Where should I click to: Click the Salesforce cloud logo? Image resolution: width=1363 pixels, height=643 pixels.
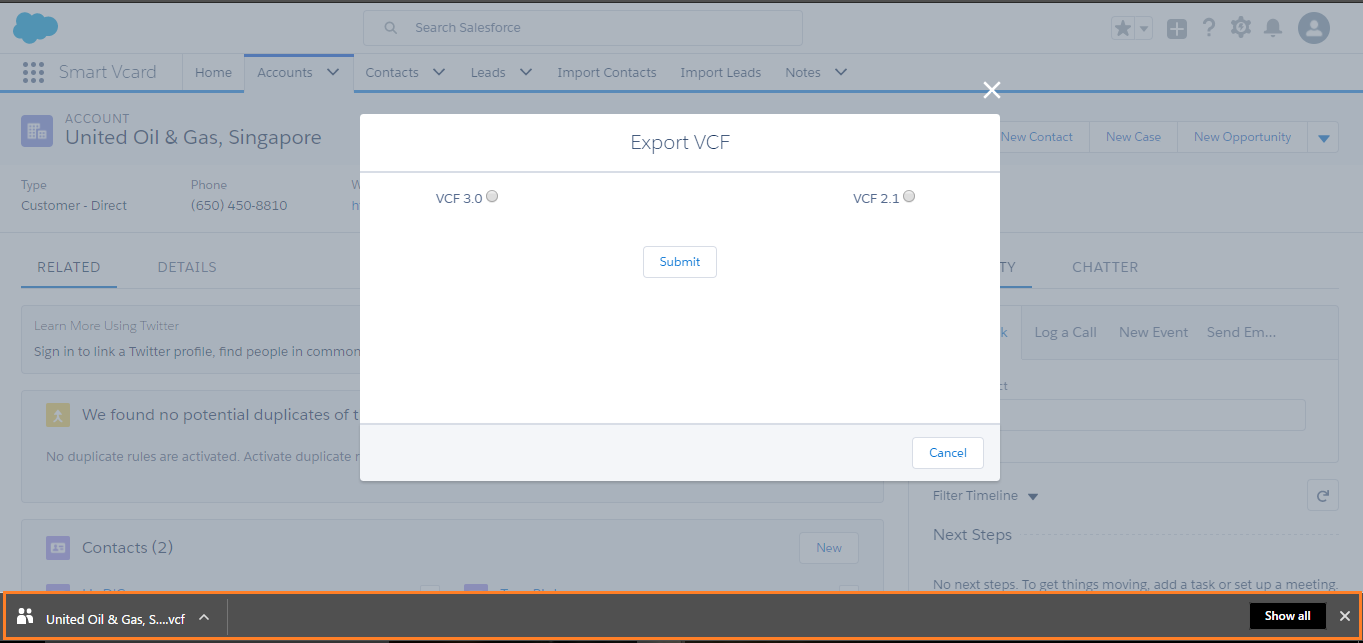[x=35, y=28]
